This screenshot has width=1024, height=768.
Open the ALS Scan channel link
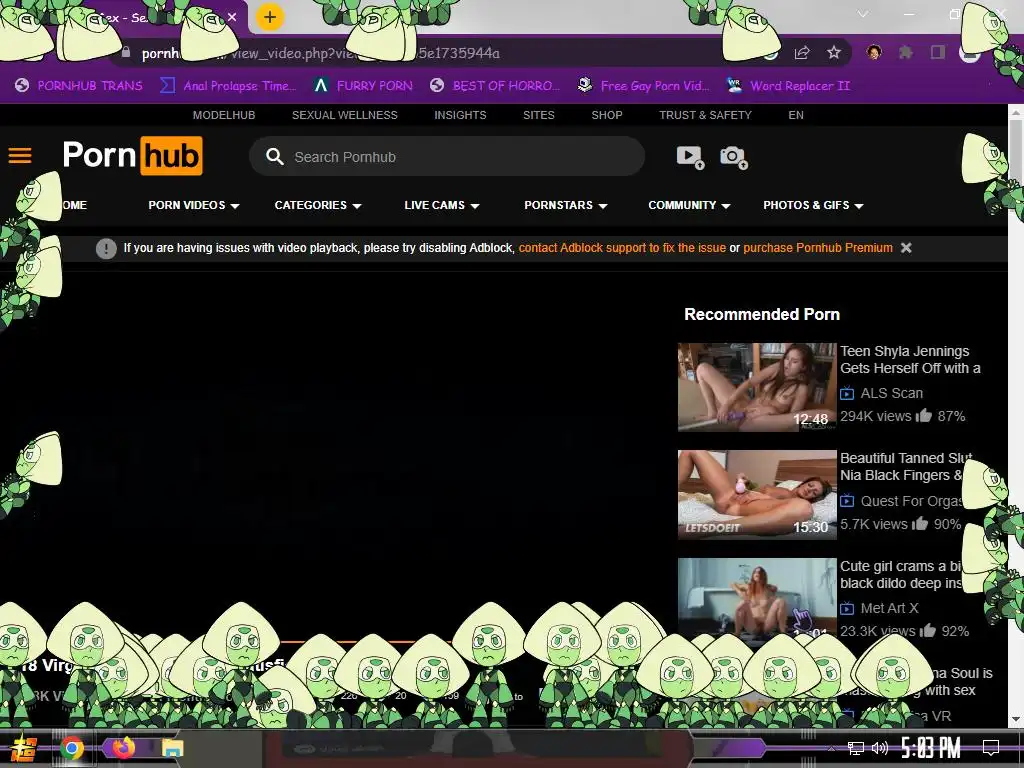(891, 393)
